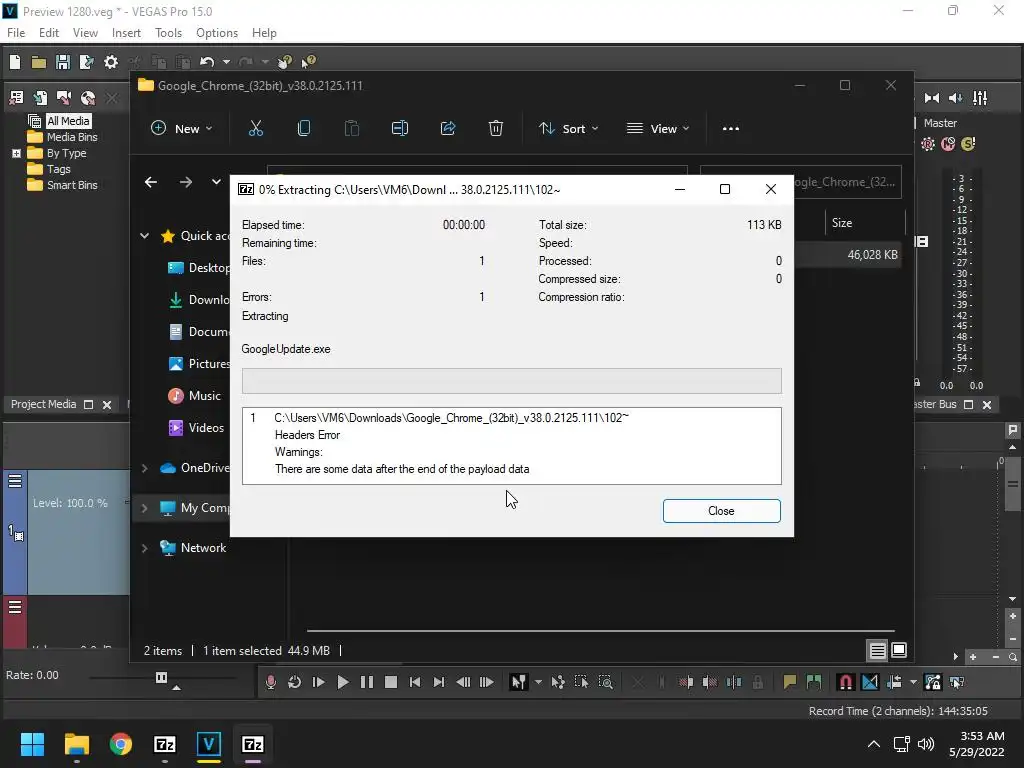This screenshot has width=1024, height=768.
Task: Expand My Computer in navigation pane
Action: [x=144, y=508]
